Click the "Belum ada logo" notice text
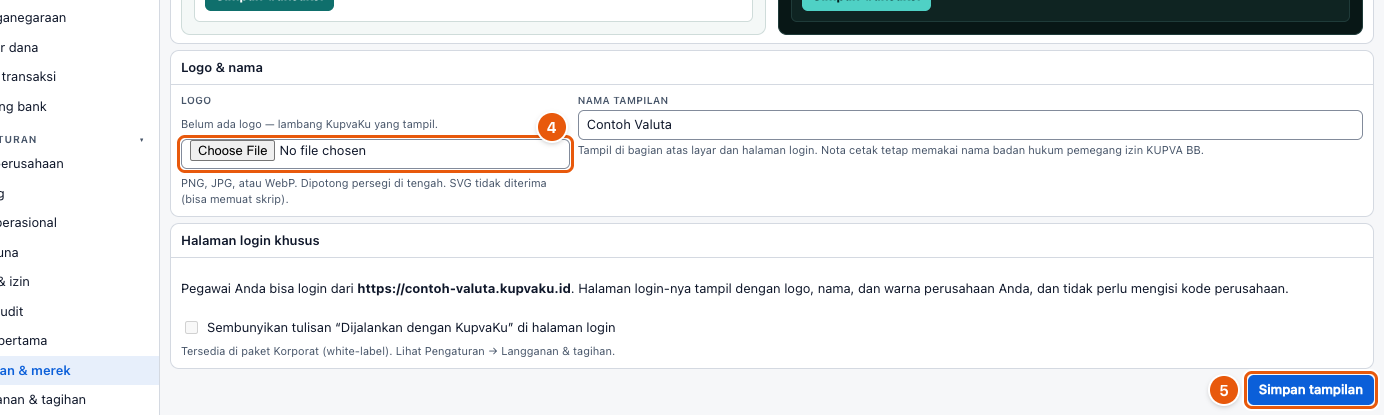This screenshot has width=1384, height=415. (x=309, y=124)
